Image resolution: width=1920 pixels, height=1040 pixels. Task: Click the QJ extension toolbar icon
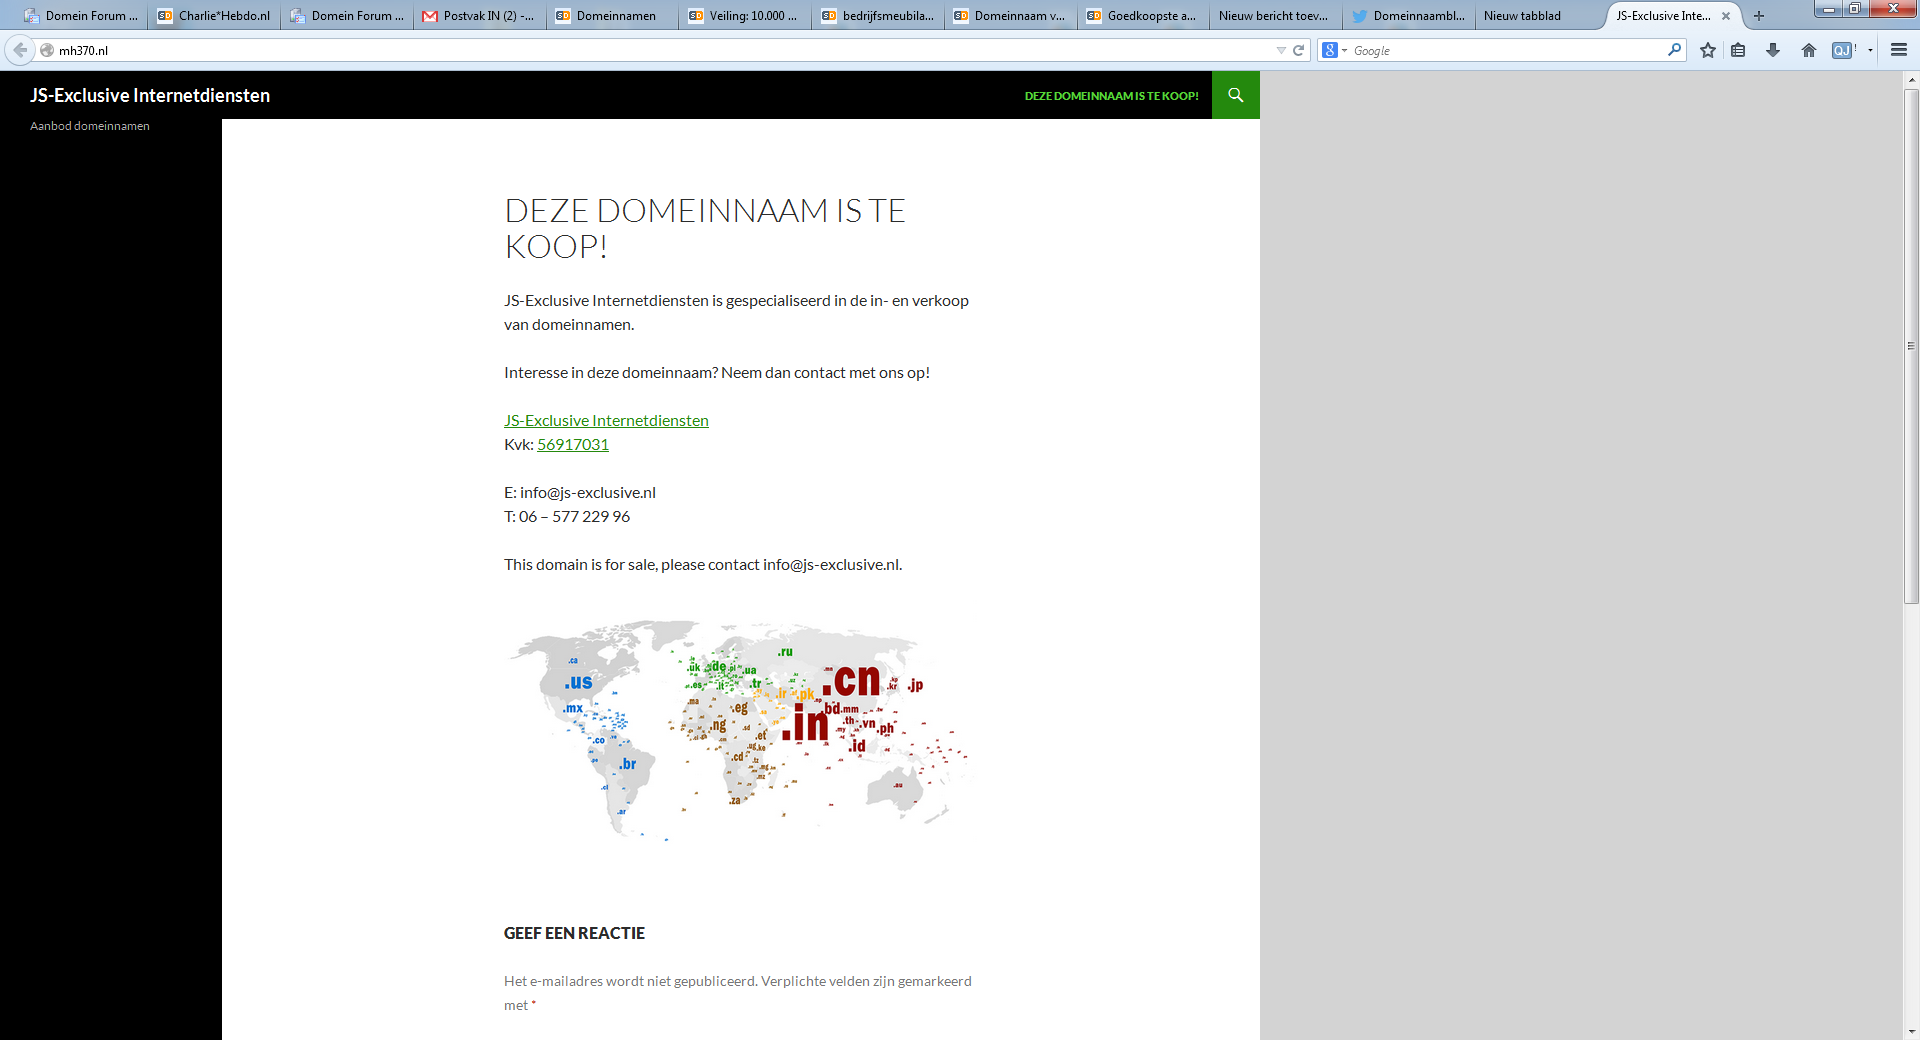point(1843,50)
